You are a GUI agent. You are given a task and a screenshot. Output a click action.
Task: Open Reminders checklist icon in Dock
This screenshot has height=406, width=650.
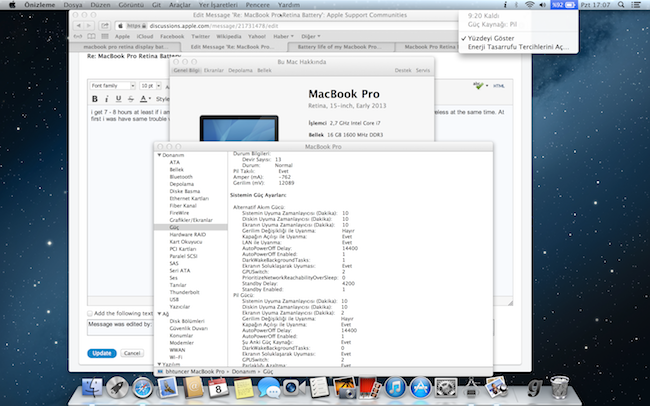(x=319, y=387)
